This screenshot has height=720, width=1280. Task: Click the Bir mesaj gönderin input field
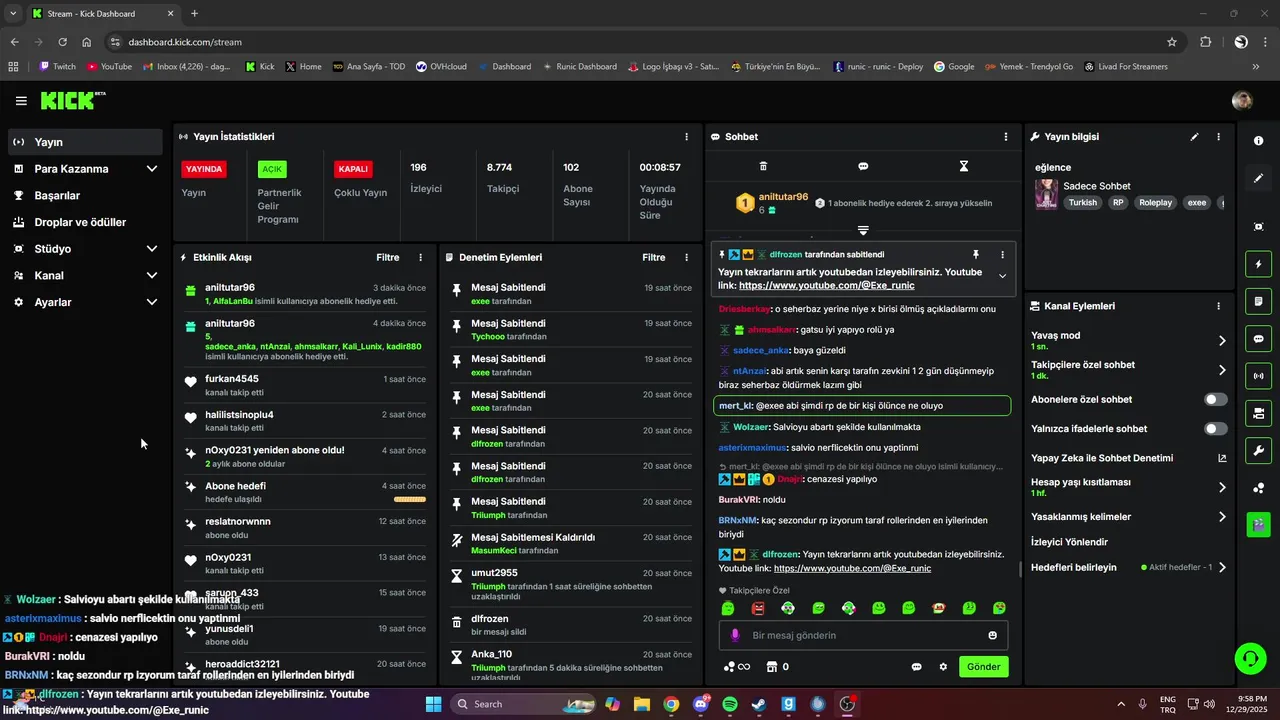point(863,635)
